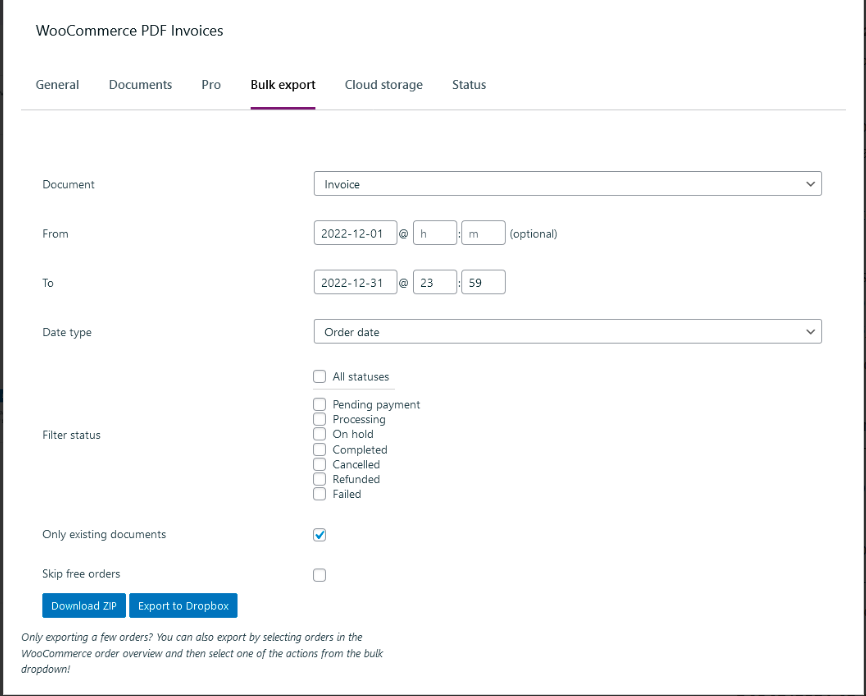
Task: Open the Cloud storage tab
Action: point(383,85)
